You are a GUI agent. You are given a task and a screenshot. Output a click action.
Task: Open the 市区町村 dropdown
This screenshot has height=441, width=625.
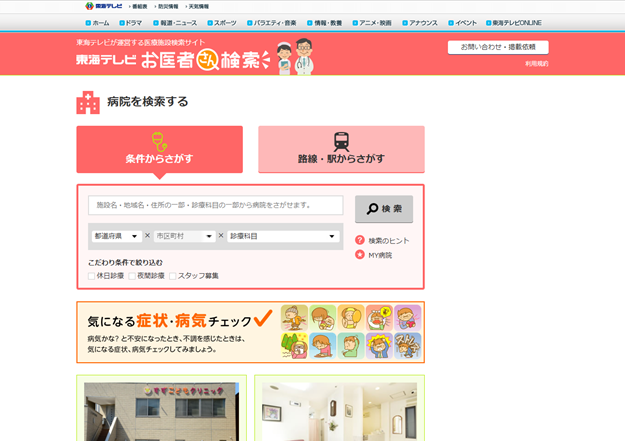pos(185,236)
